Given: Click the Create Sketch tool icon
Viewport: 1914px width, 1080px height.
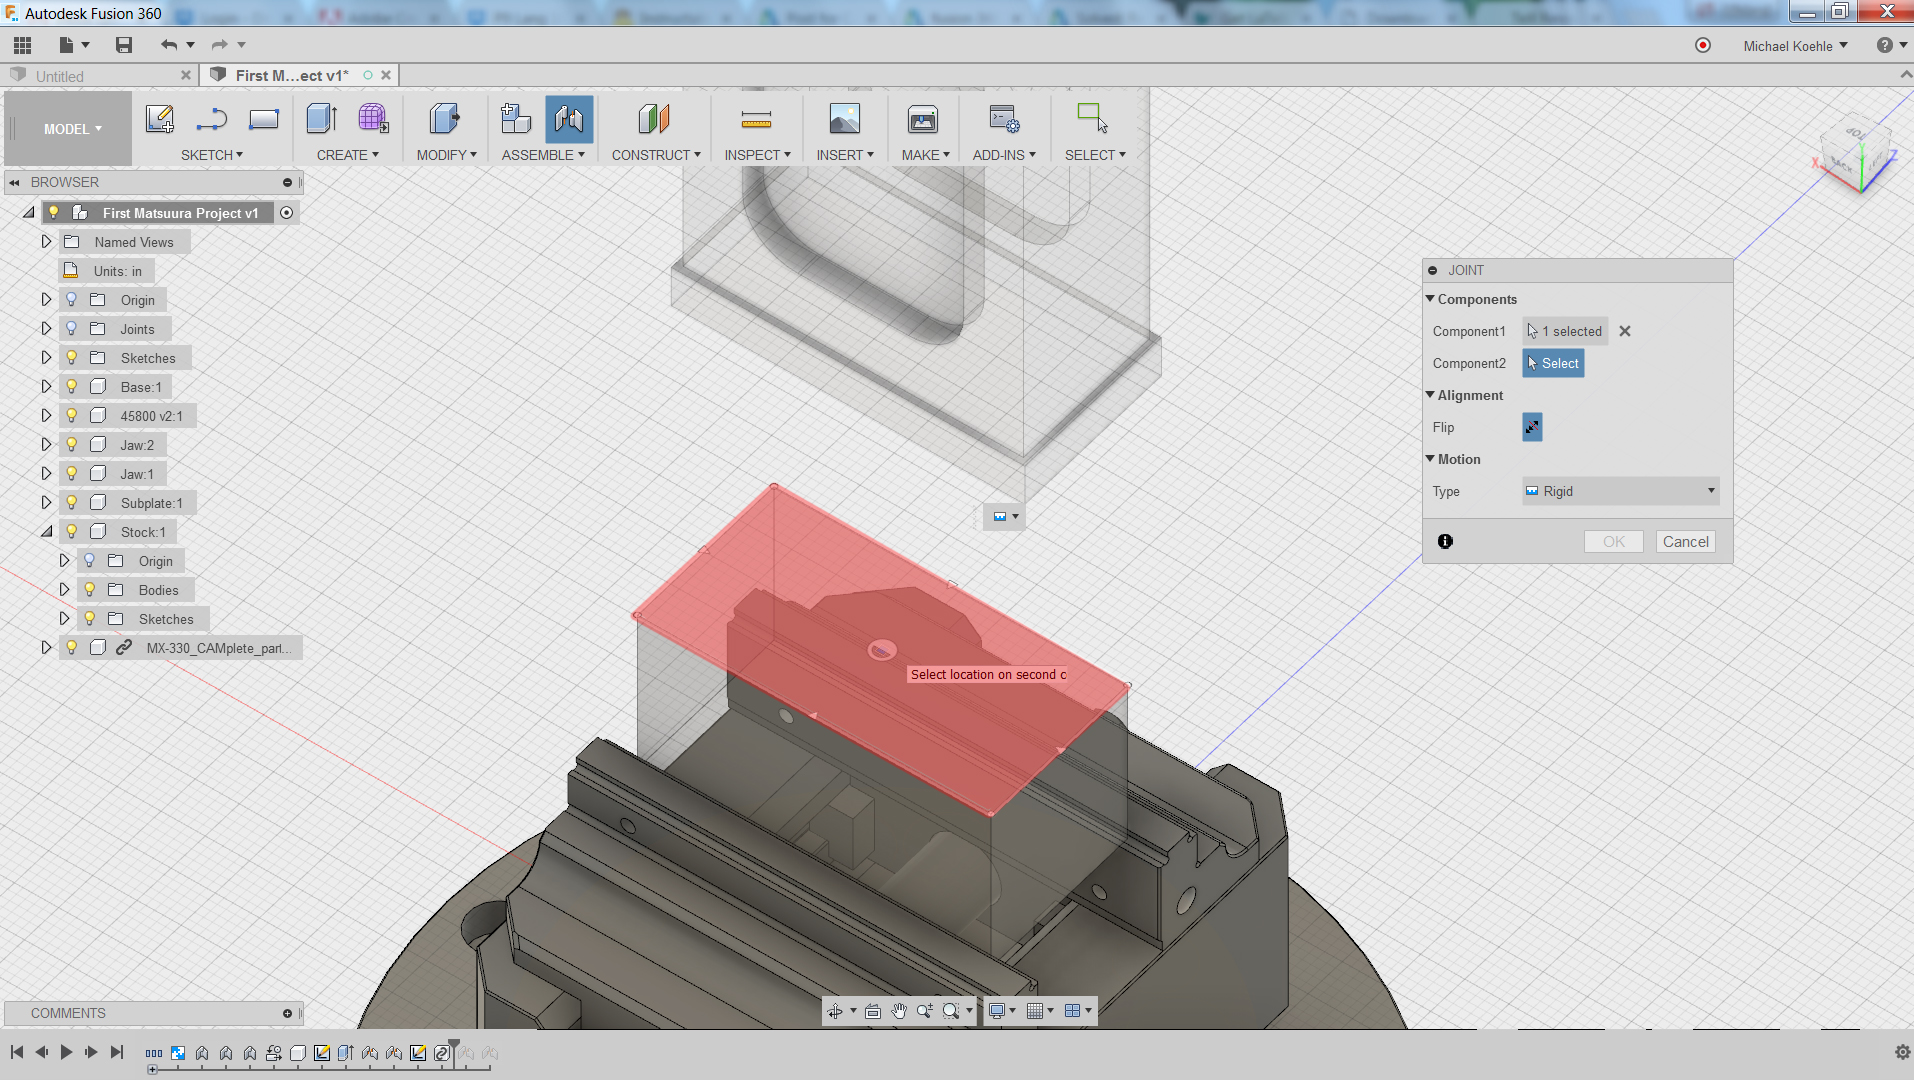Looking at the screenshot, I should (160, 119).
